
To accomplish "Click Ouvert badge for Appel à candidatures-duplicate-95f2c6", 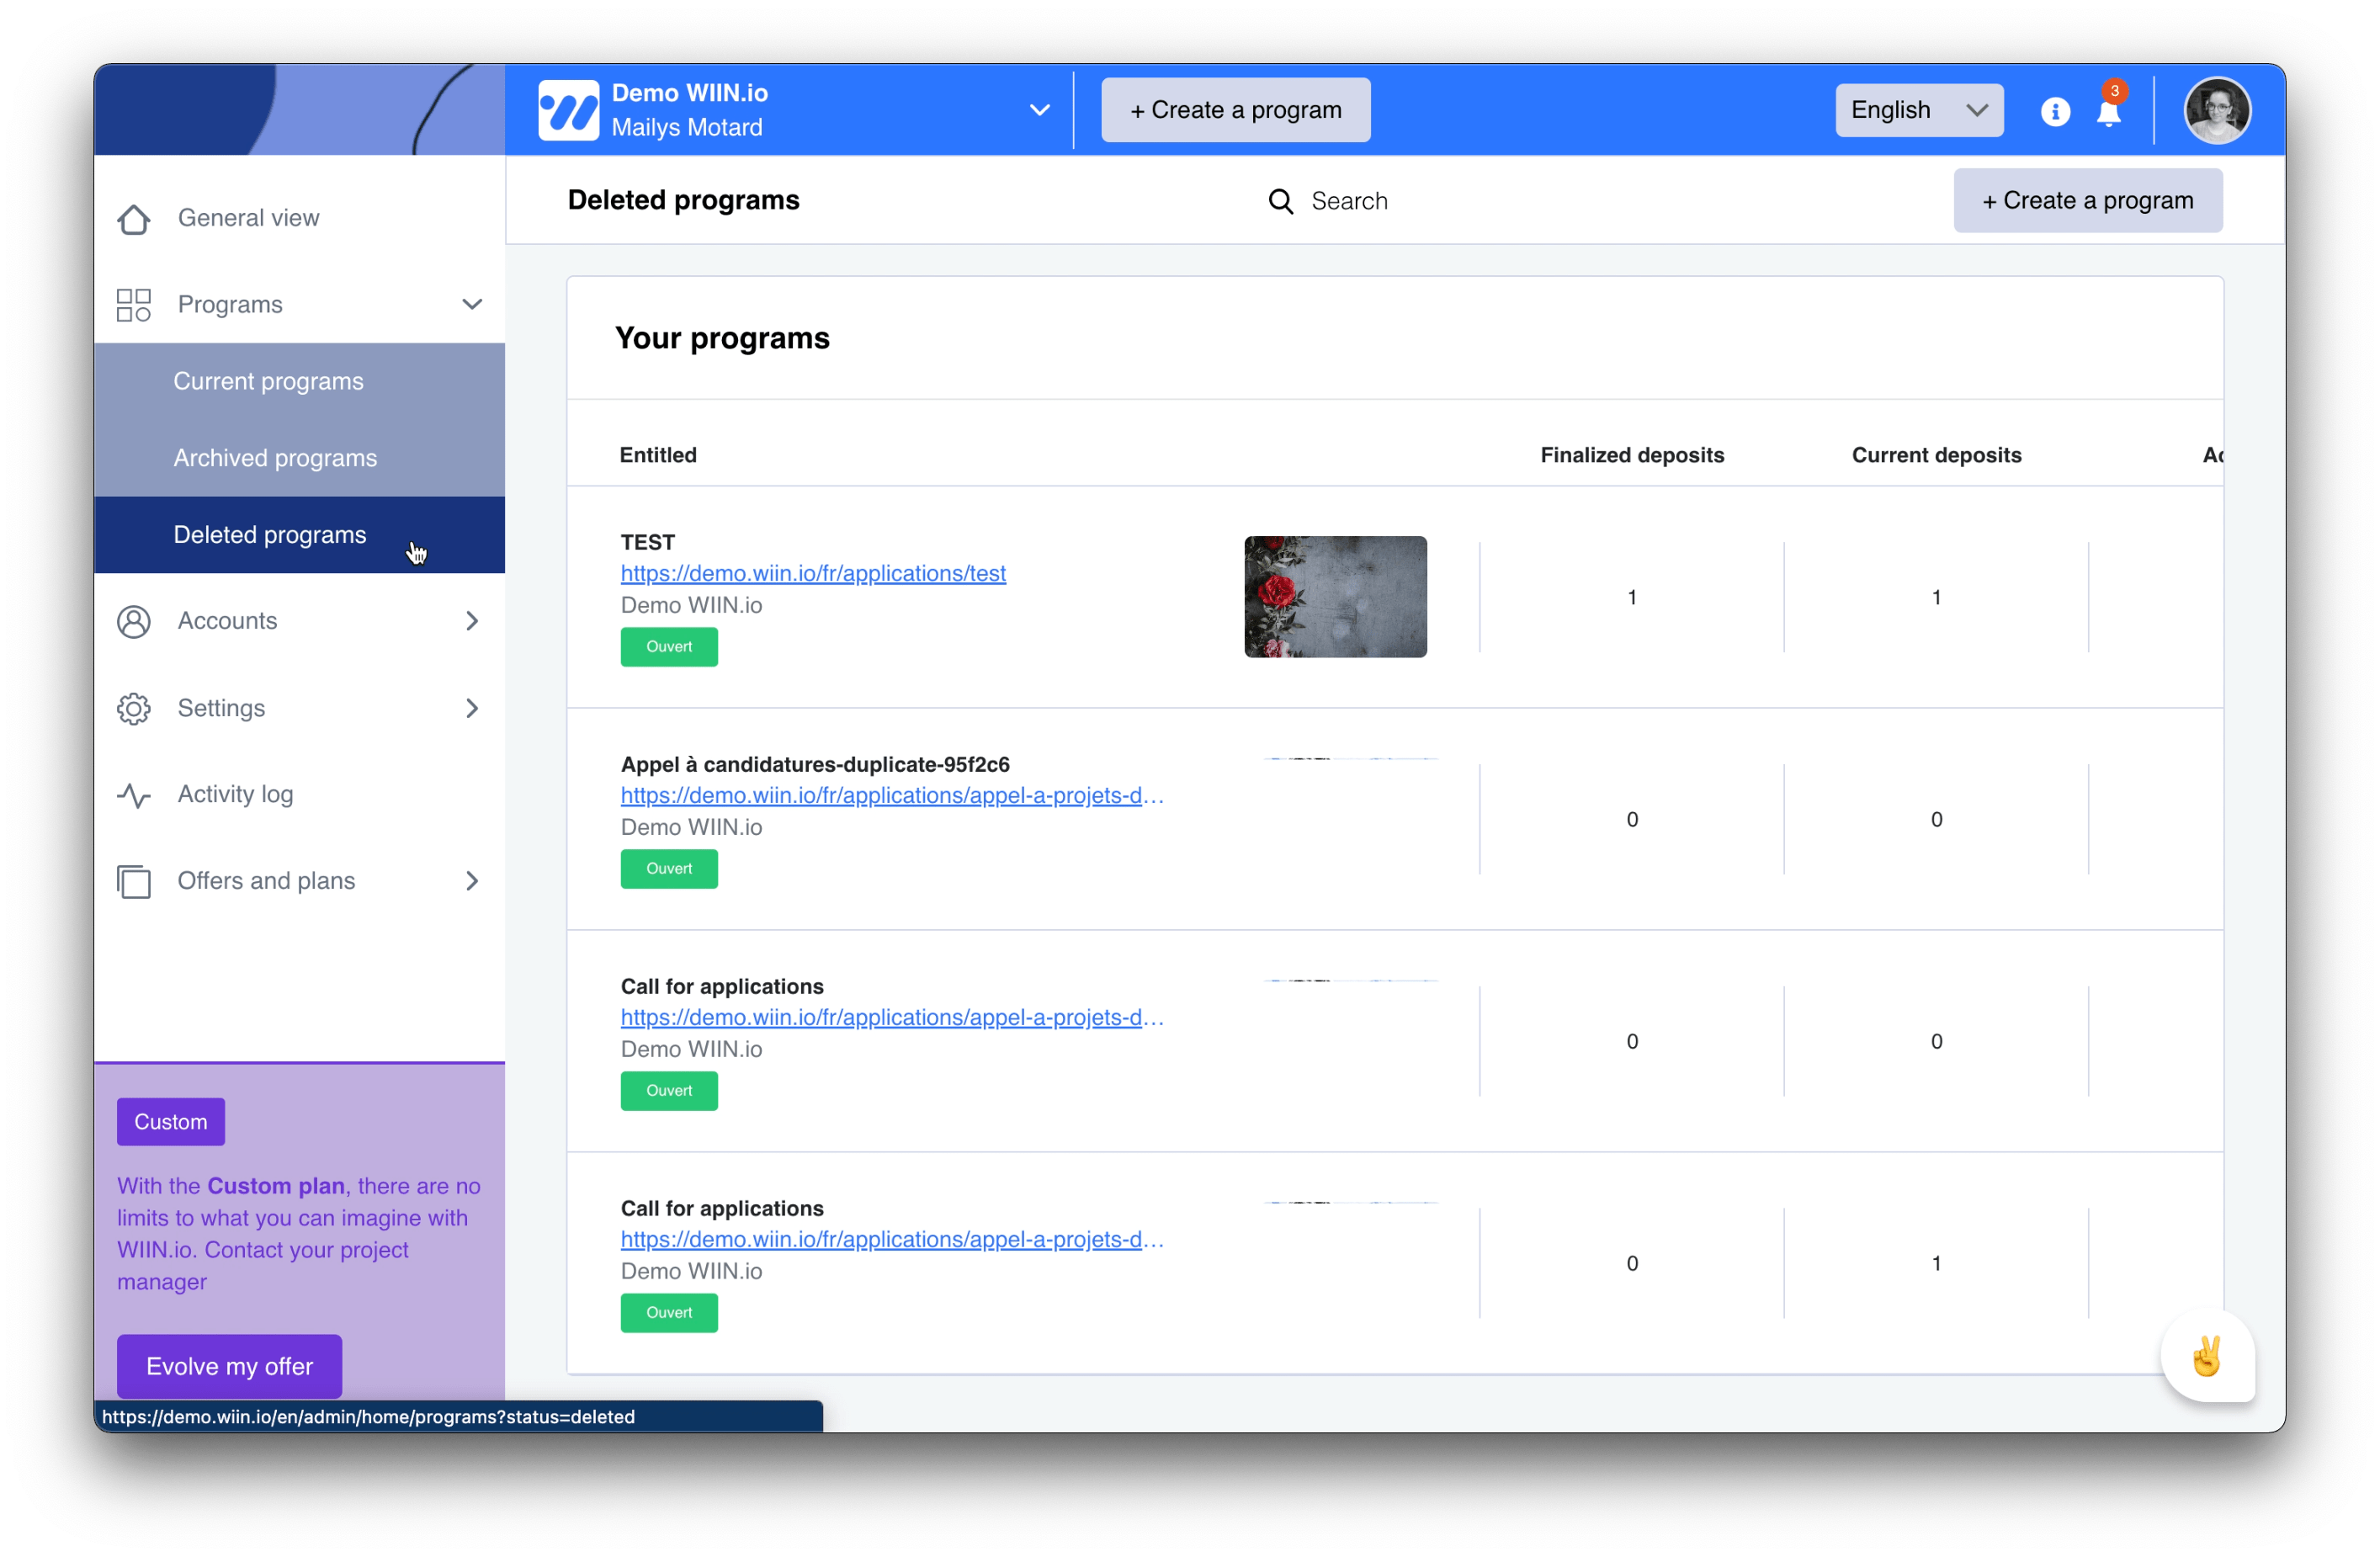I will 669,869.
